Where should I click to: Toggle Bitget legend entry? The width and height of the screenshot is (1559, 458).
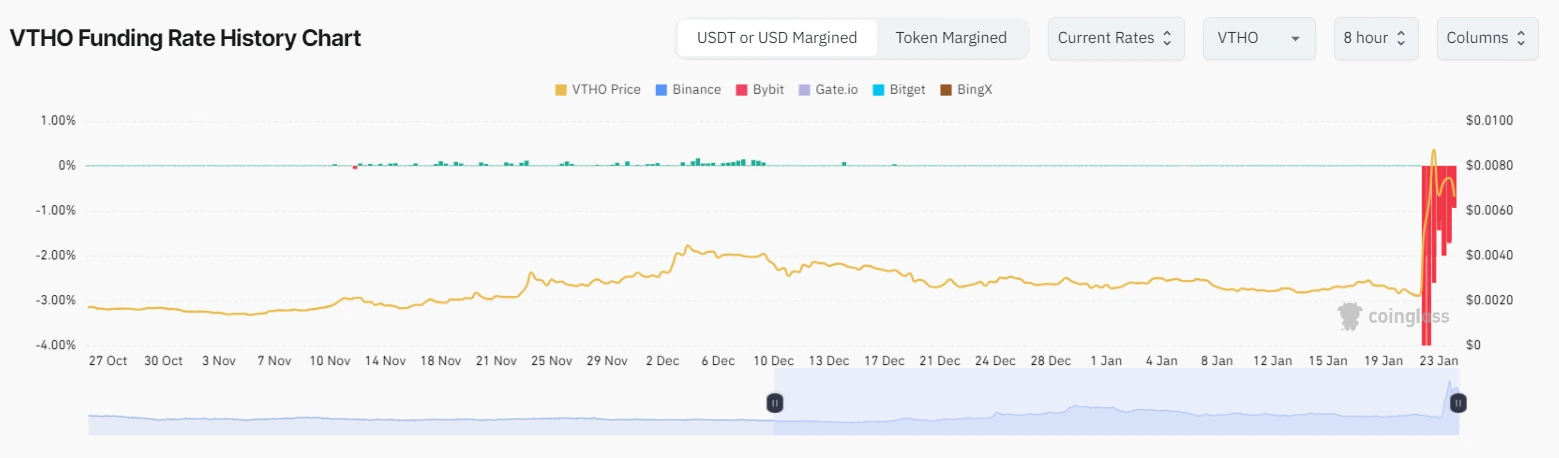coord(898,90)
